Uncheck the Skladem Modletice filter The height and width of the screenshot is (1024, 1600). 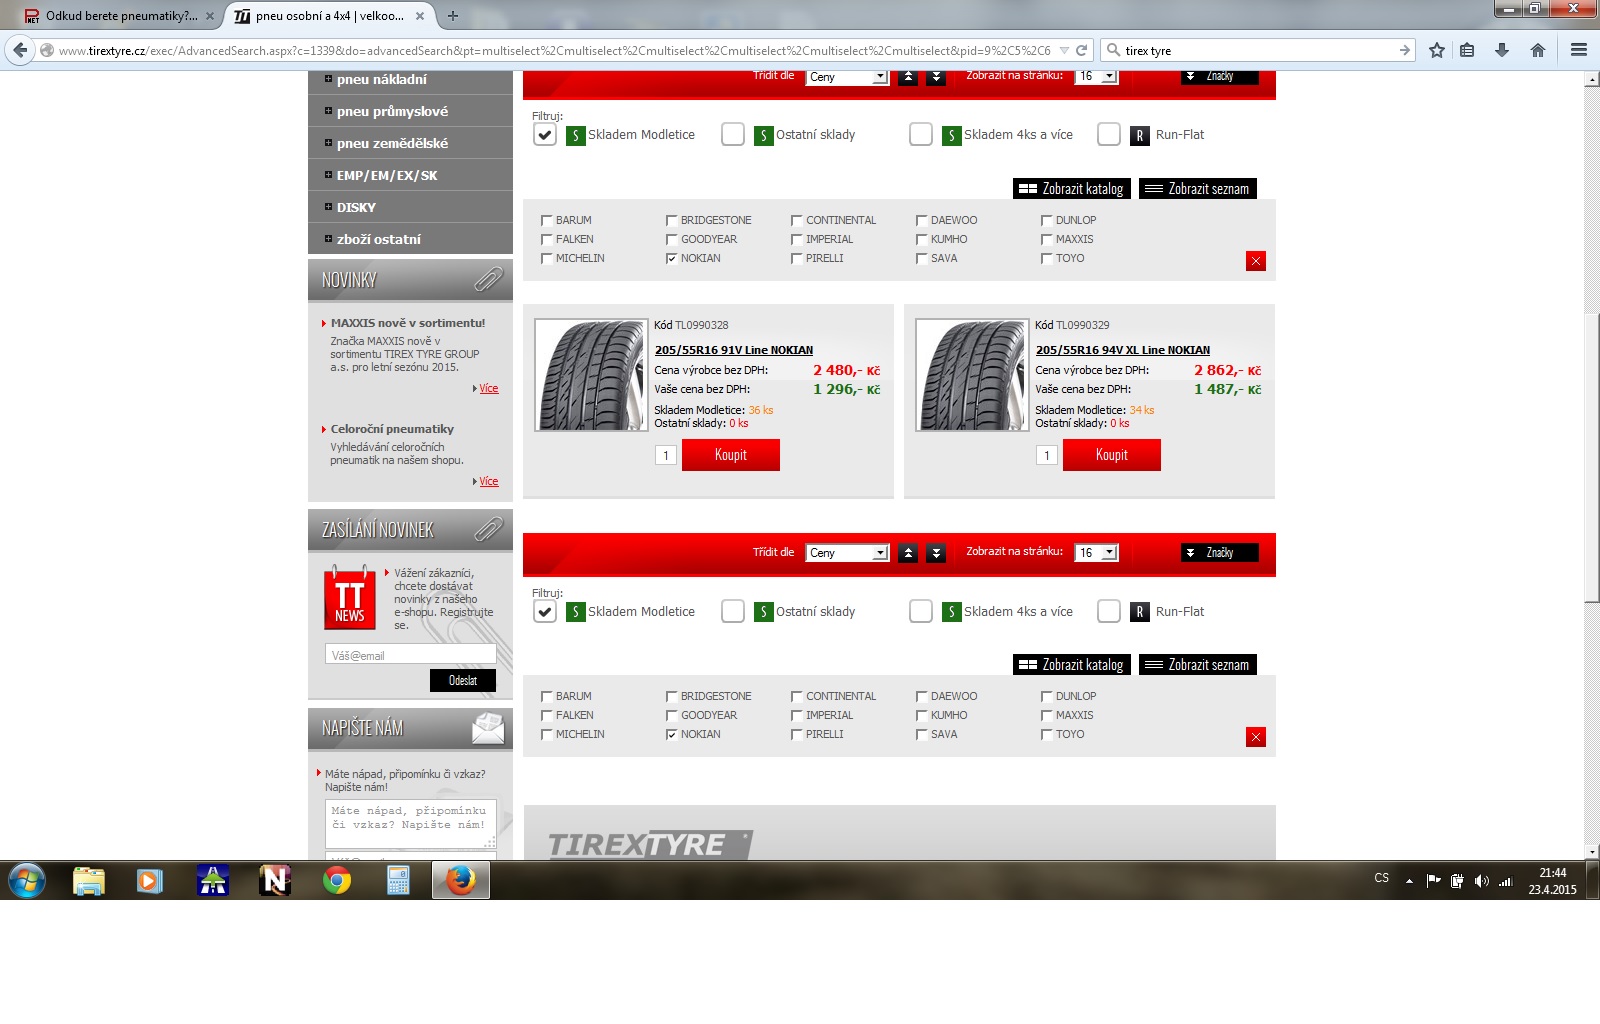pos(545,135)
